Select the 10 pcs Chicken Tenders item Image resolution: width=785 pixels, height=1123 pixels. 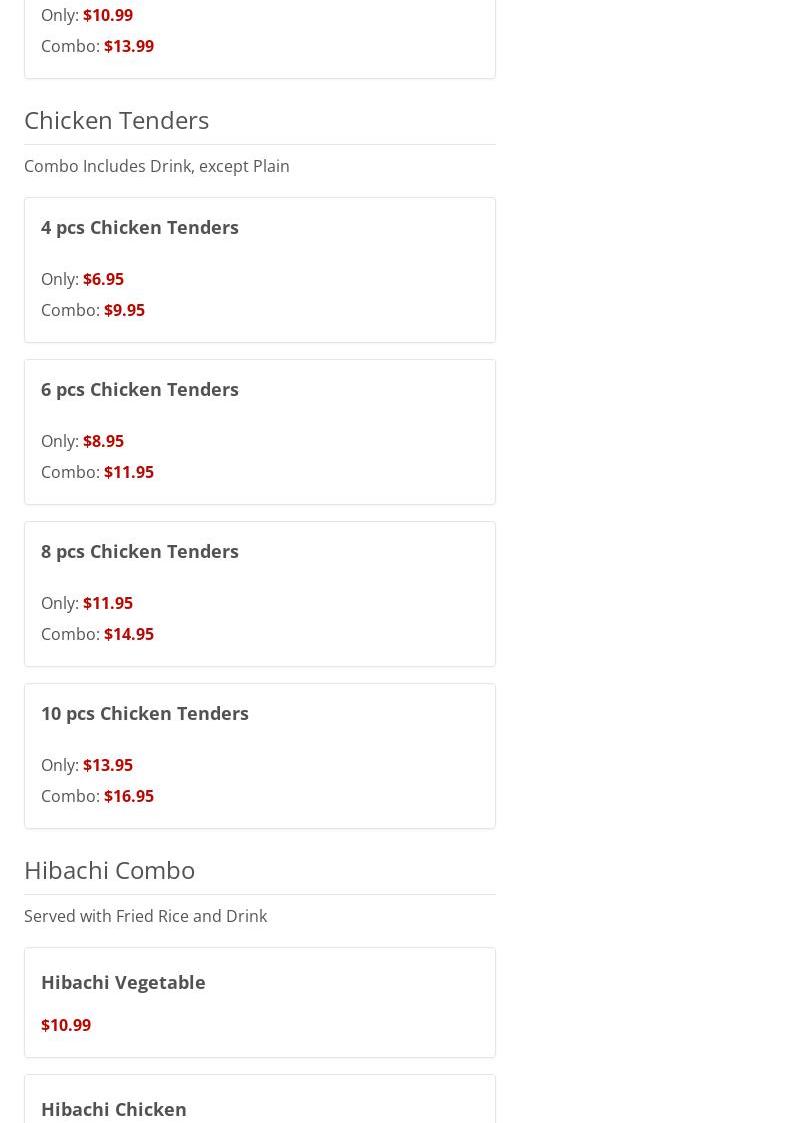tap(260, 756)
